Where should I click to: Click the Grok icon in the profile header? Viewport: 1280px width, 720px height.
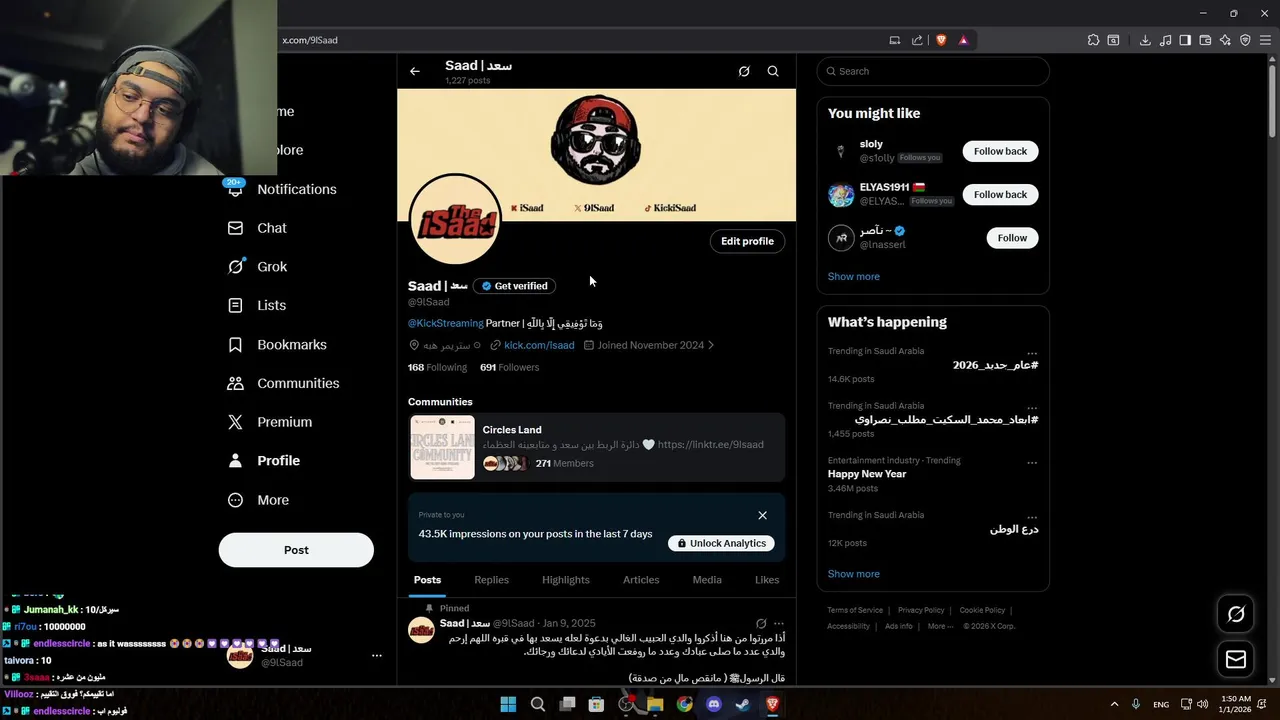tap(744, 71)
